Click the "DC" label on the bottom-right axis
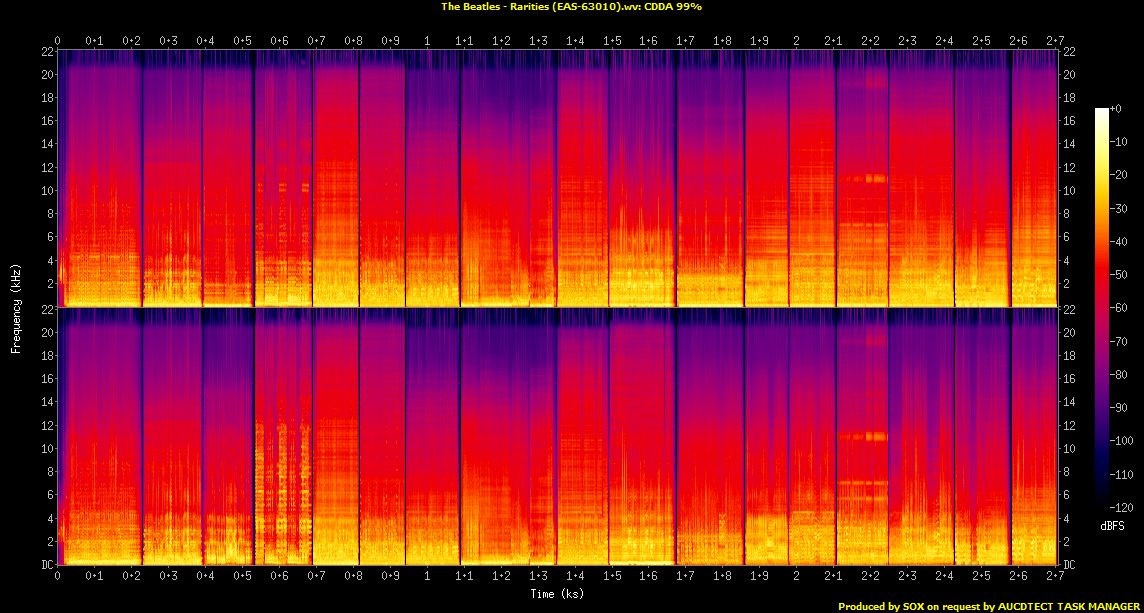Viewport: 1144px width, 613px height. tap(1070, 565)
